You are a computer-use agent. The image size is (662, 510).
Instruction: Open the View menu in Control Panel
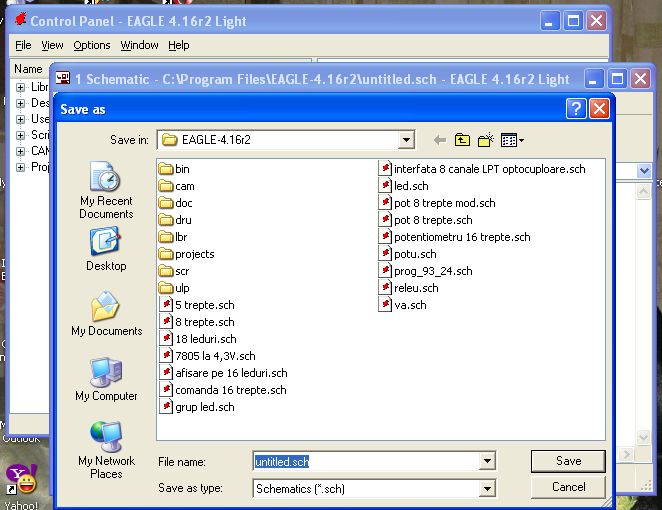[52, 45]
